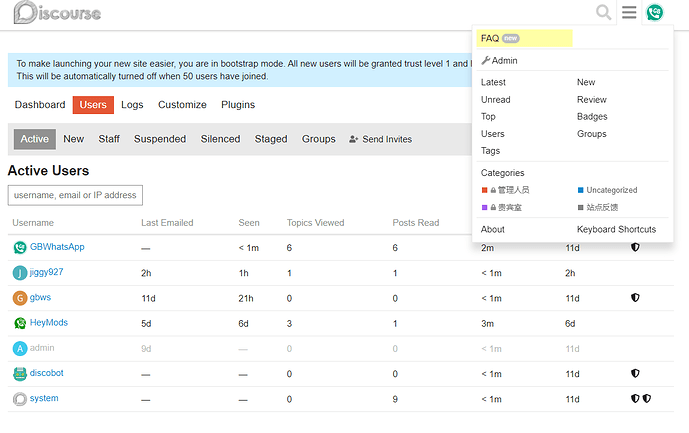The width and height of the screenshot is (689, 433).
Task: Sort by Last Emailed column
Action: pos(167,223)
